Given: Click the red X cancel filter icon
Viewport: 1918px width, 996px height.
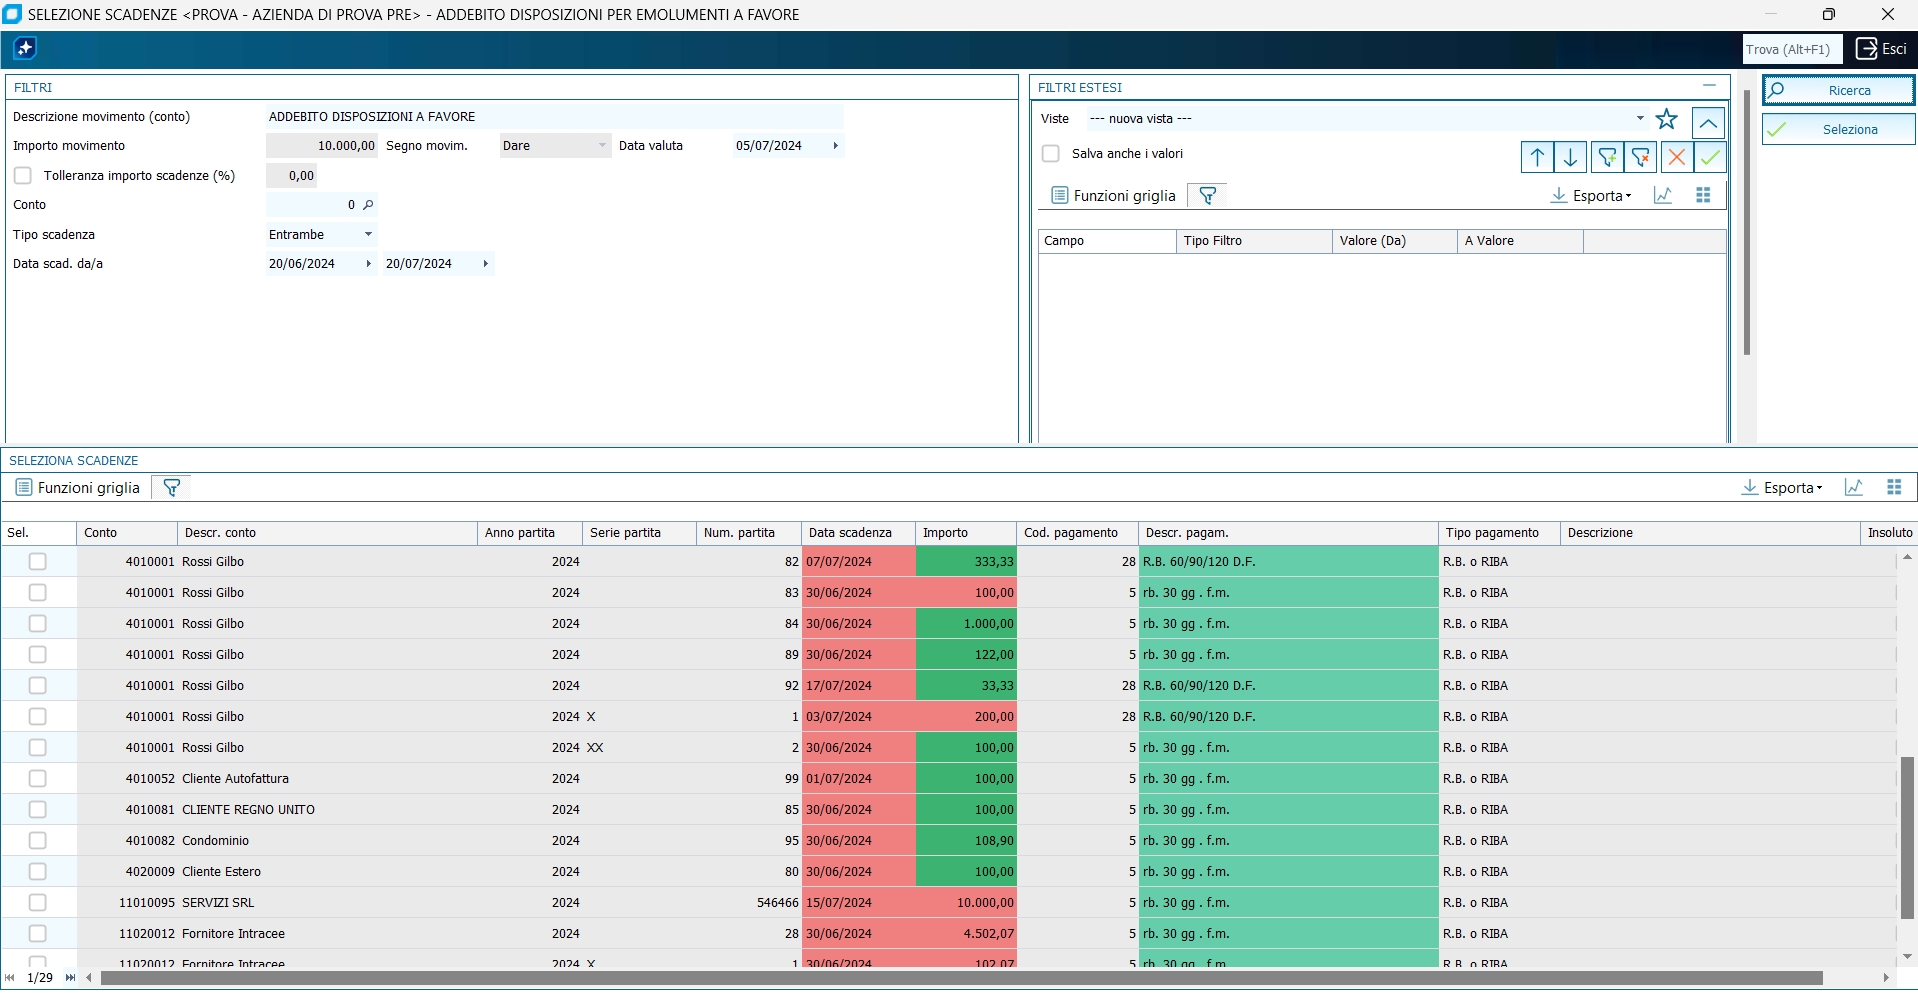Looking at the screenshot, I should [x=1676, y=158].
